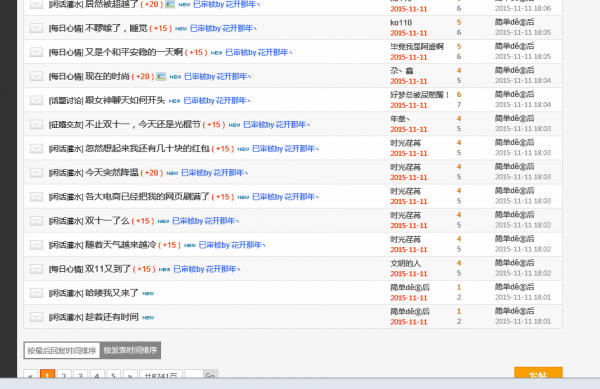Screen dimensions: 600x389
Task: Click envelope icon beside 趁着还有时间 thread
Action: click(x=36, y=317)
